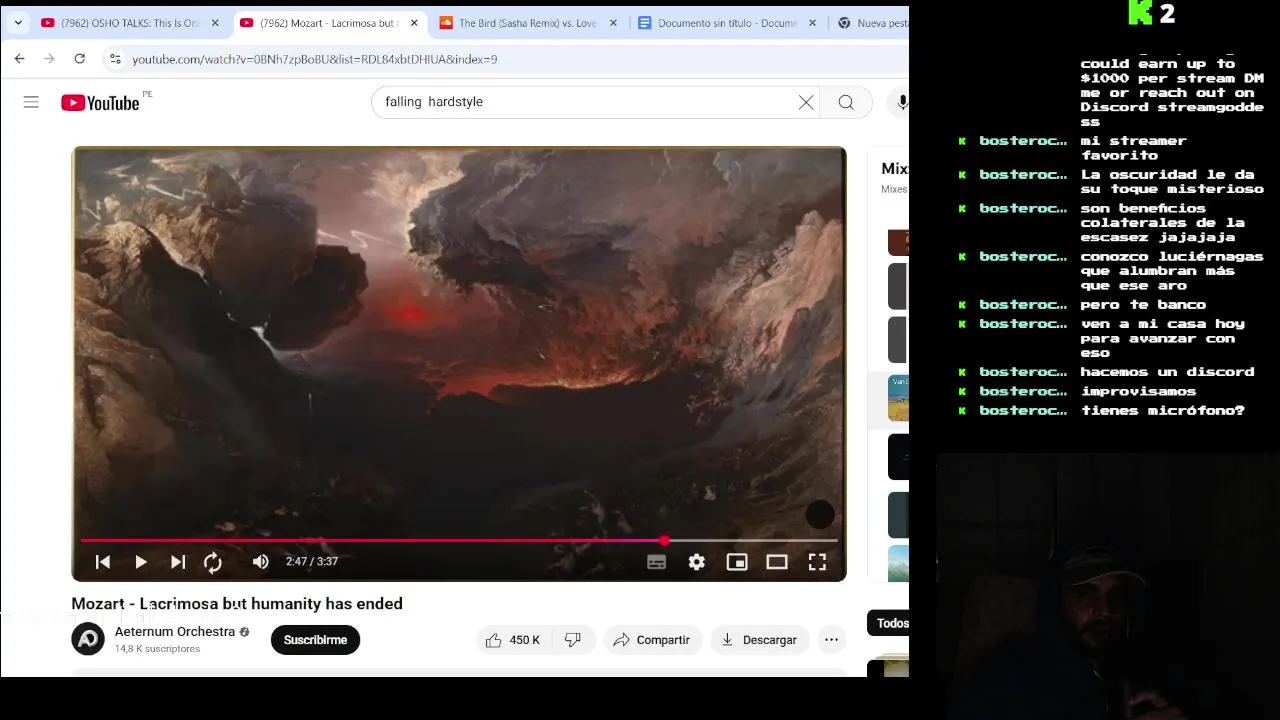The height and width of the screenshot is (720, 1280).
Task: Open the browser tab search dropdown
Action: coord(18,22)
